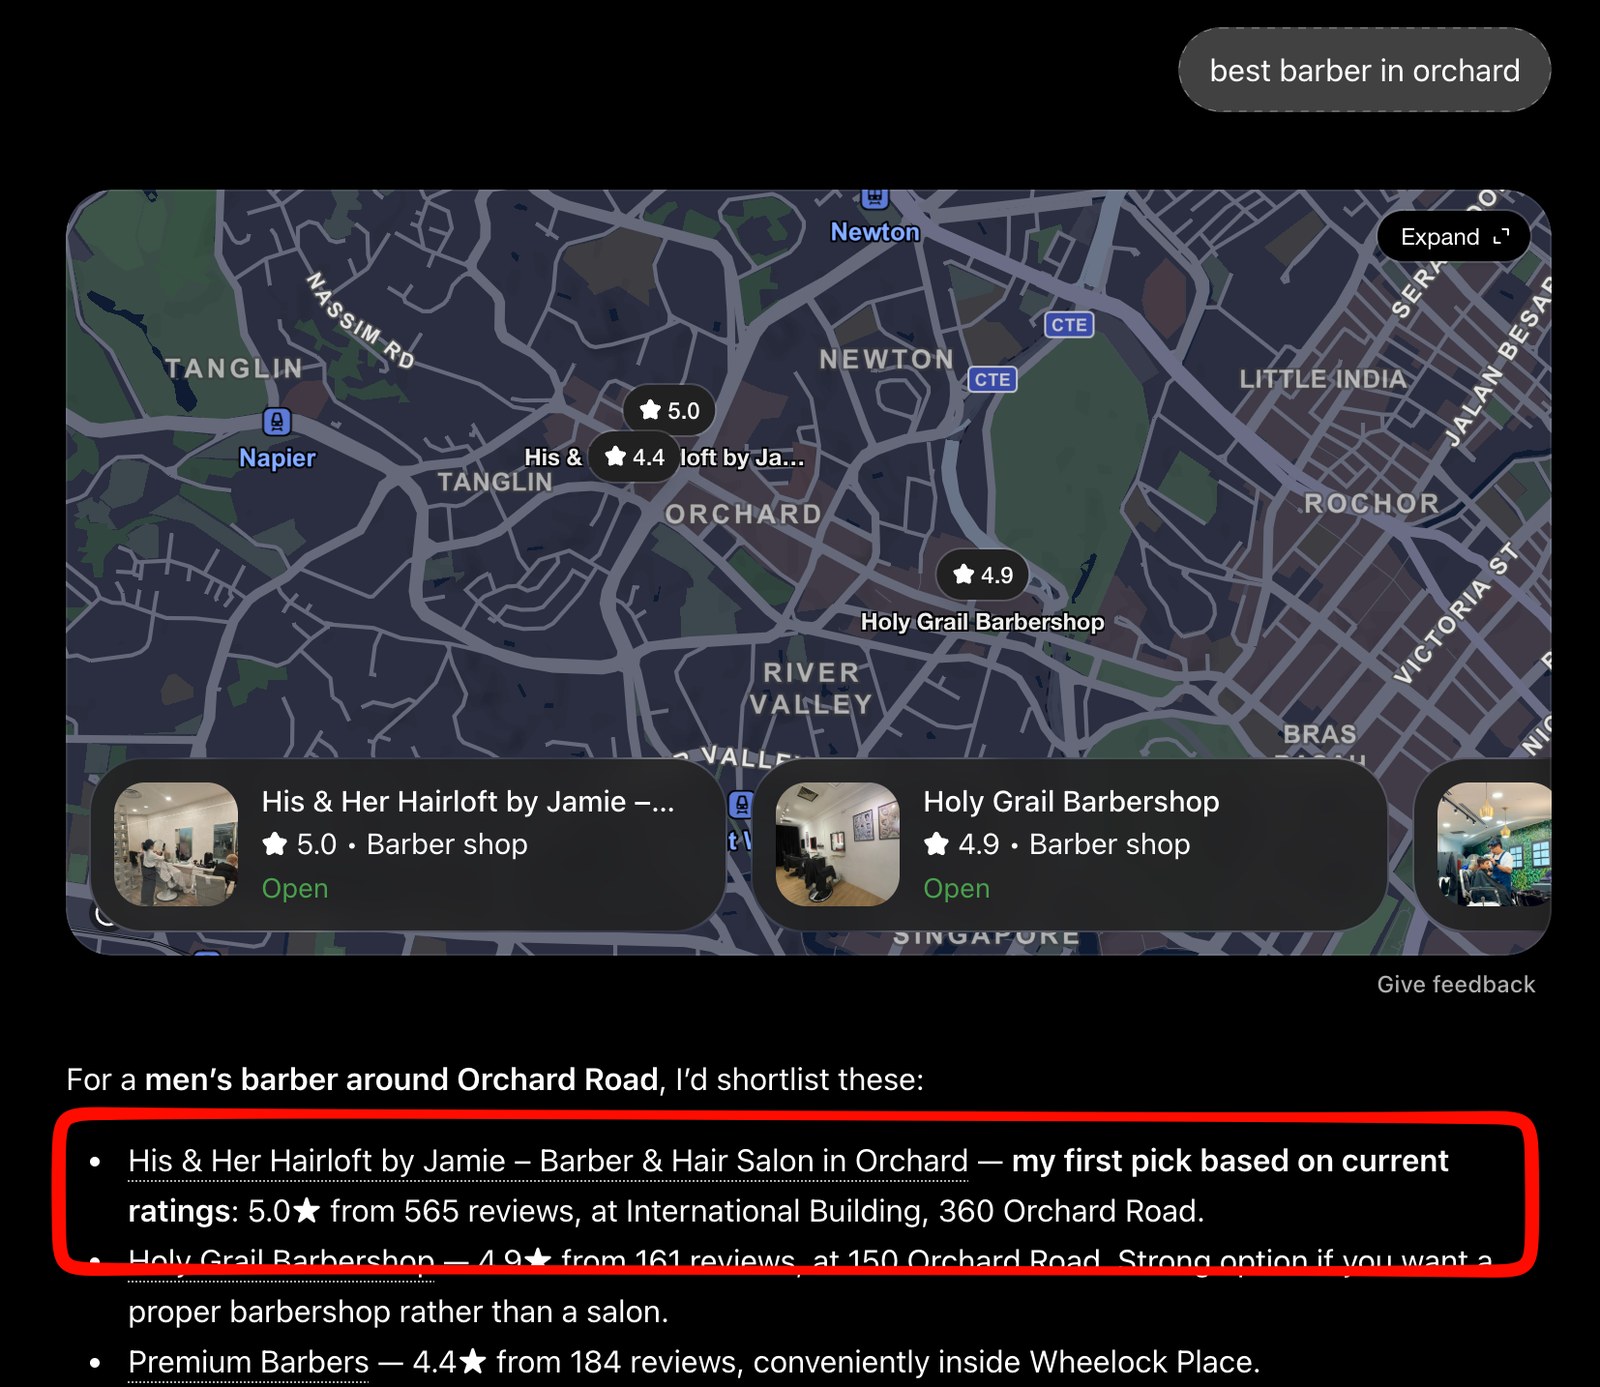
Task: Click the 4.4 star rating map pin
Action: (634, 457)
